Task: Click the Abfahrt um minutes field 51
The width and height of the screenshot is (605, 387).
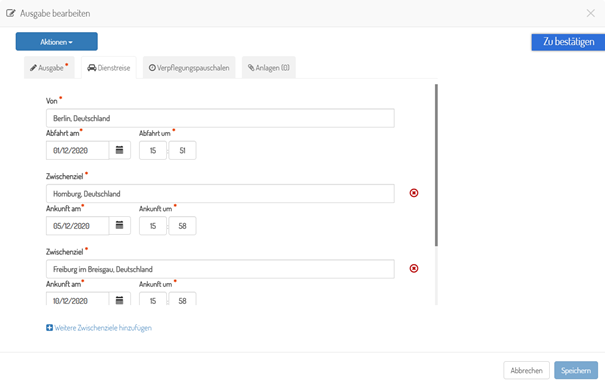Action: click(183, 150)
